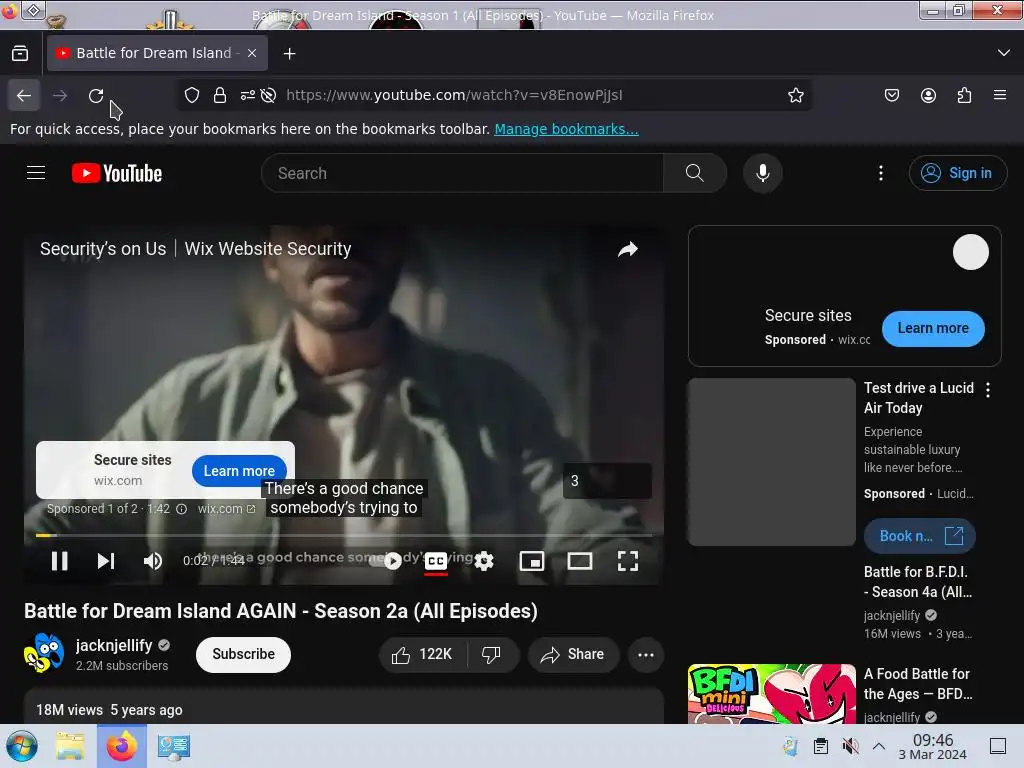Reload the current page
The width and height of the screenshot is (1024, 768).
coord(96,95)
